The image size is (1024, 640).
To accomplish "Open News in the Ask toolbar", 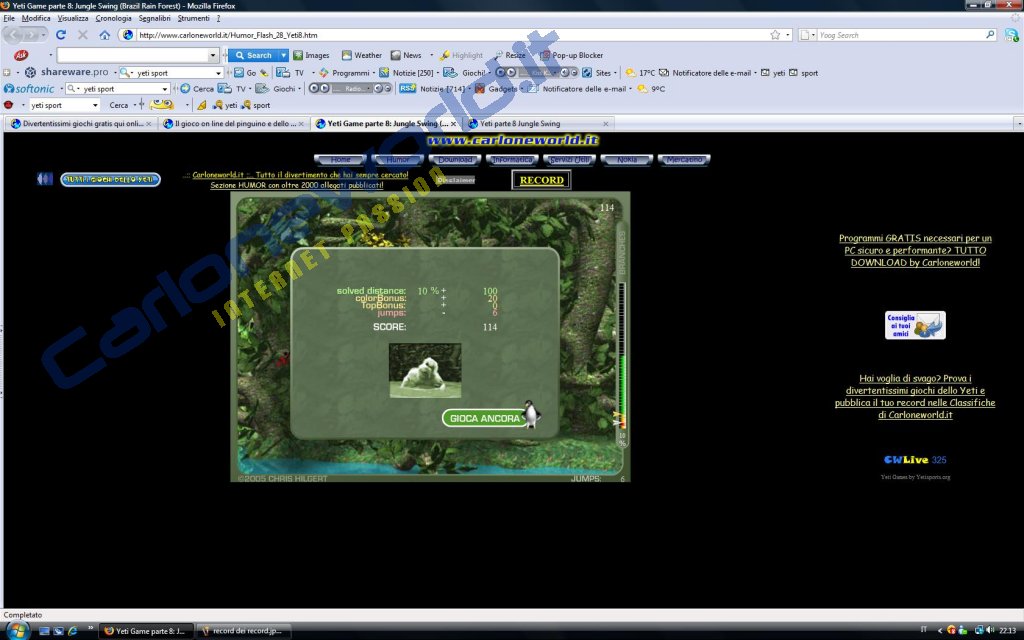I will pos(406,56).
